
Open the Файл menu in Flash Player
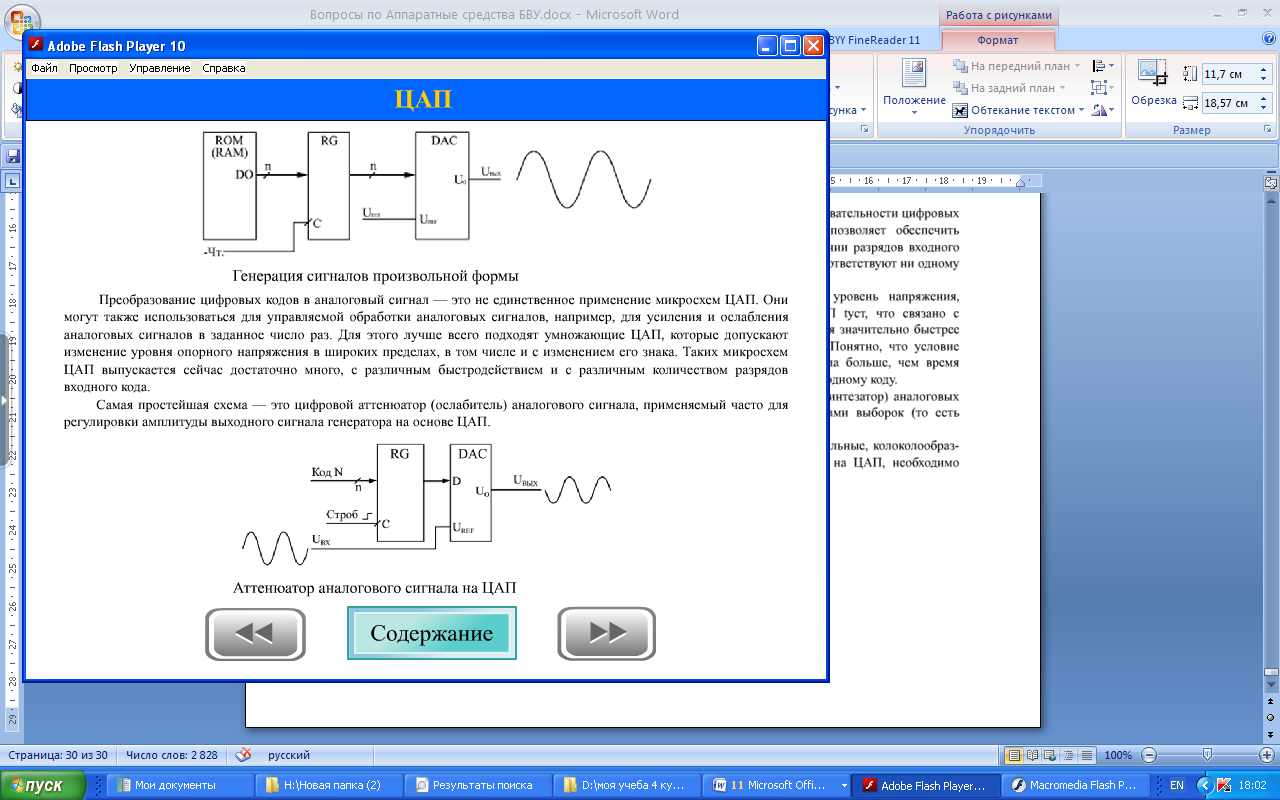tap(44, 68)
